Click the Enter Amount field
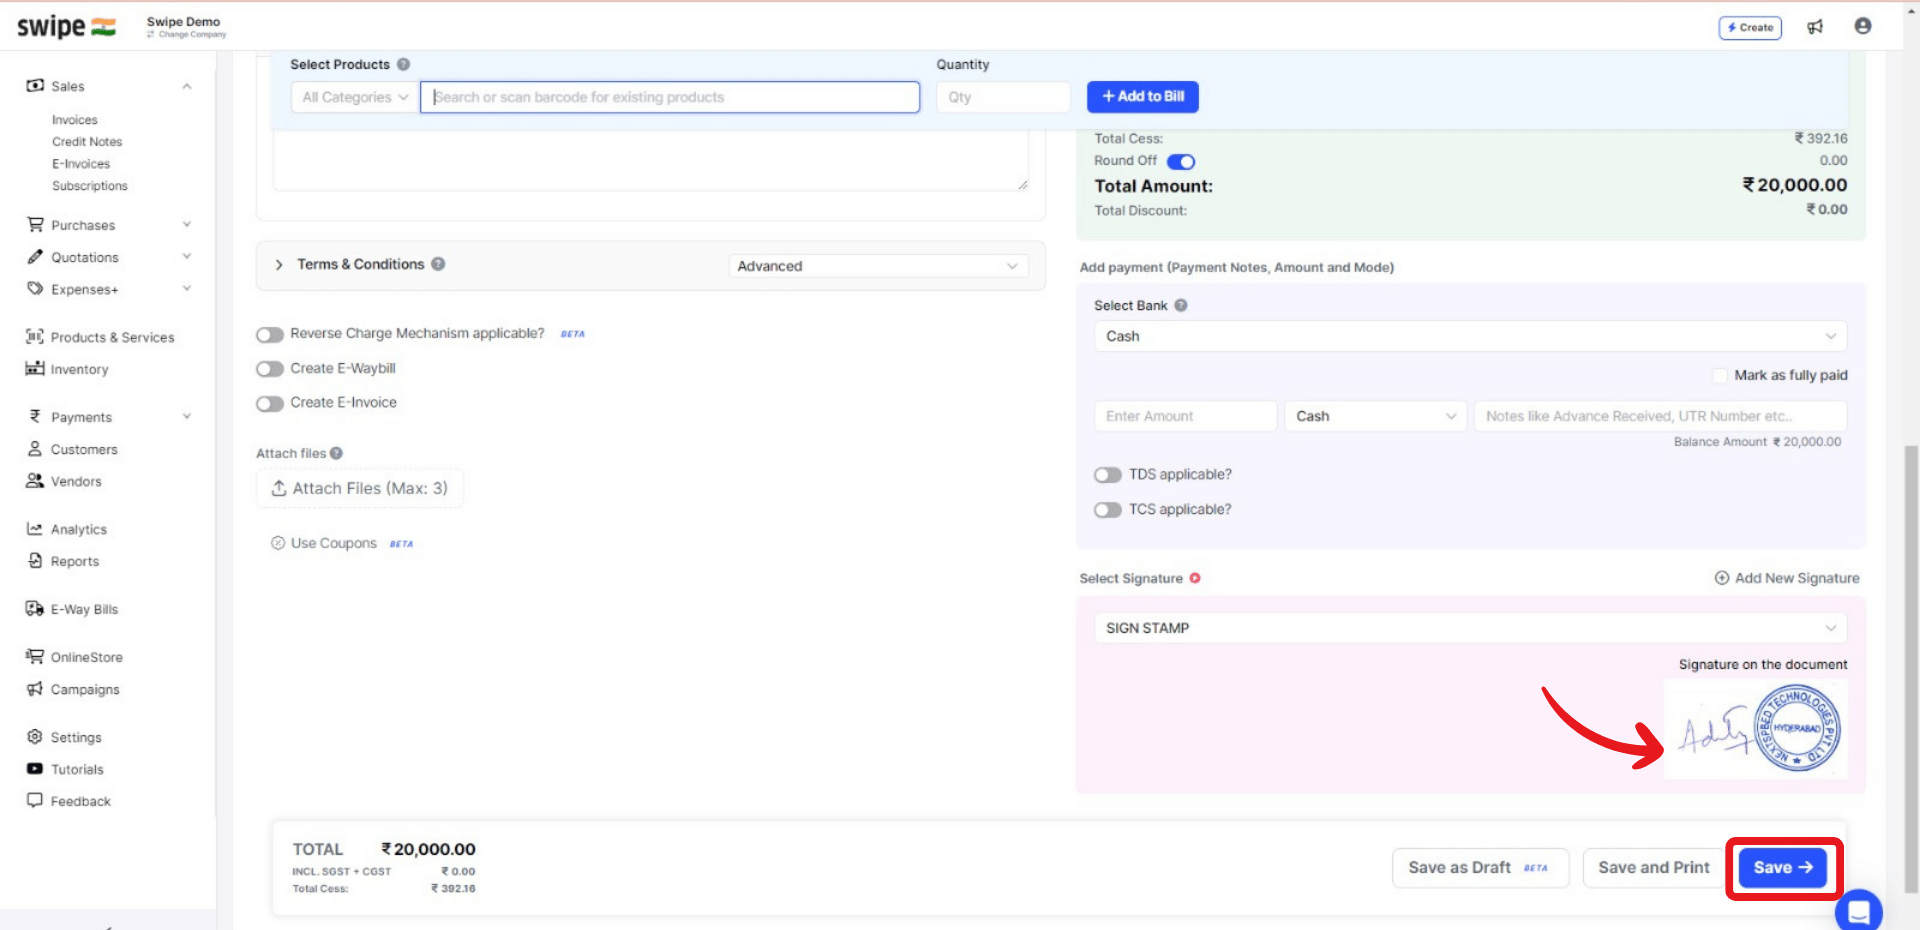The height and width of the screenshot is (930, 1920). click(1185, 416)
